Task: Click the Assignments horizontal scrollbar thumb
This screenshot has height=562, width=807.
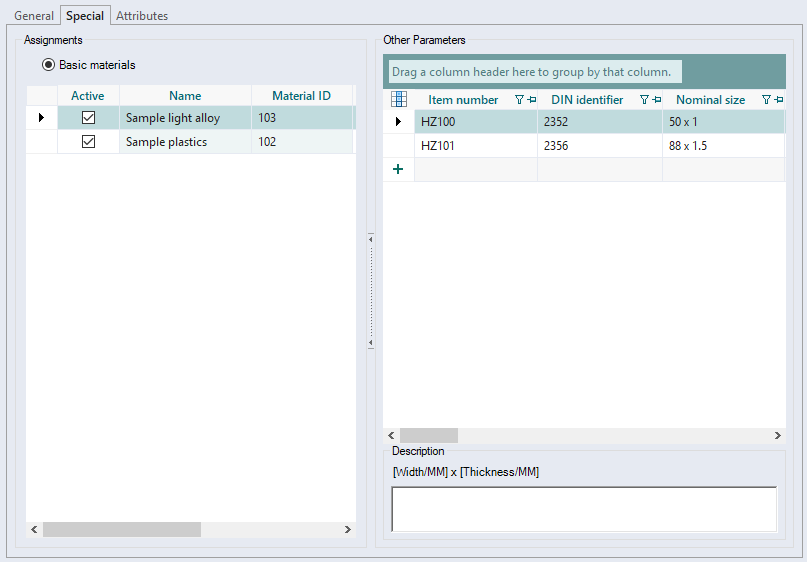Action: (121, 529)
